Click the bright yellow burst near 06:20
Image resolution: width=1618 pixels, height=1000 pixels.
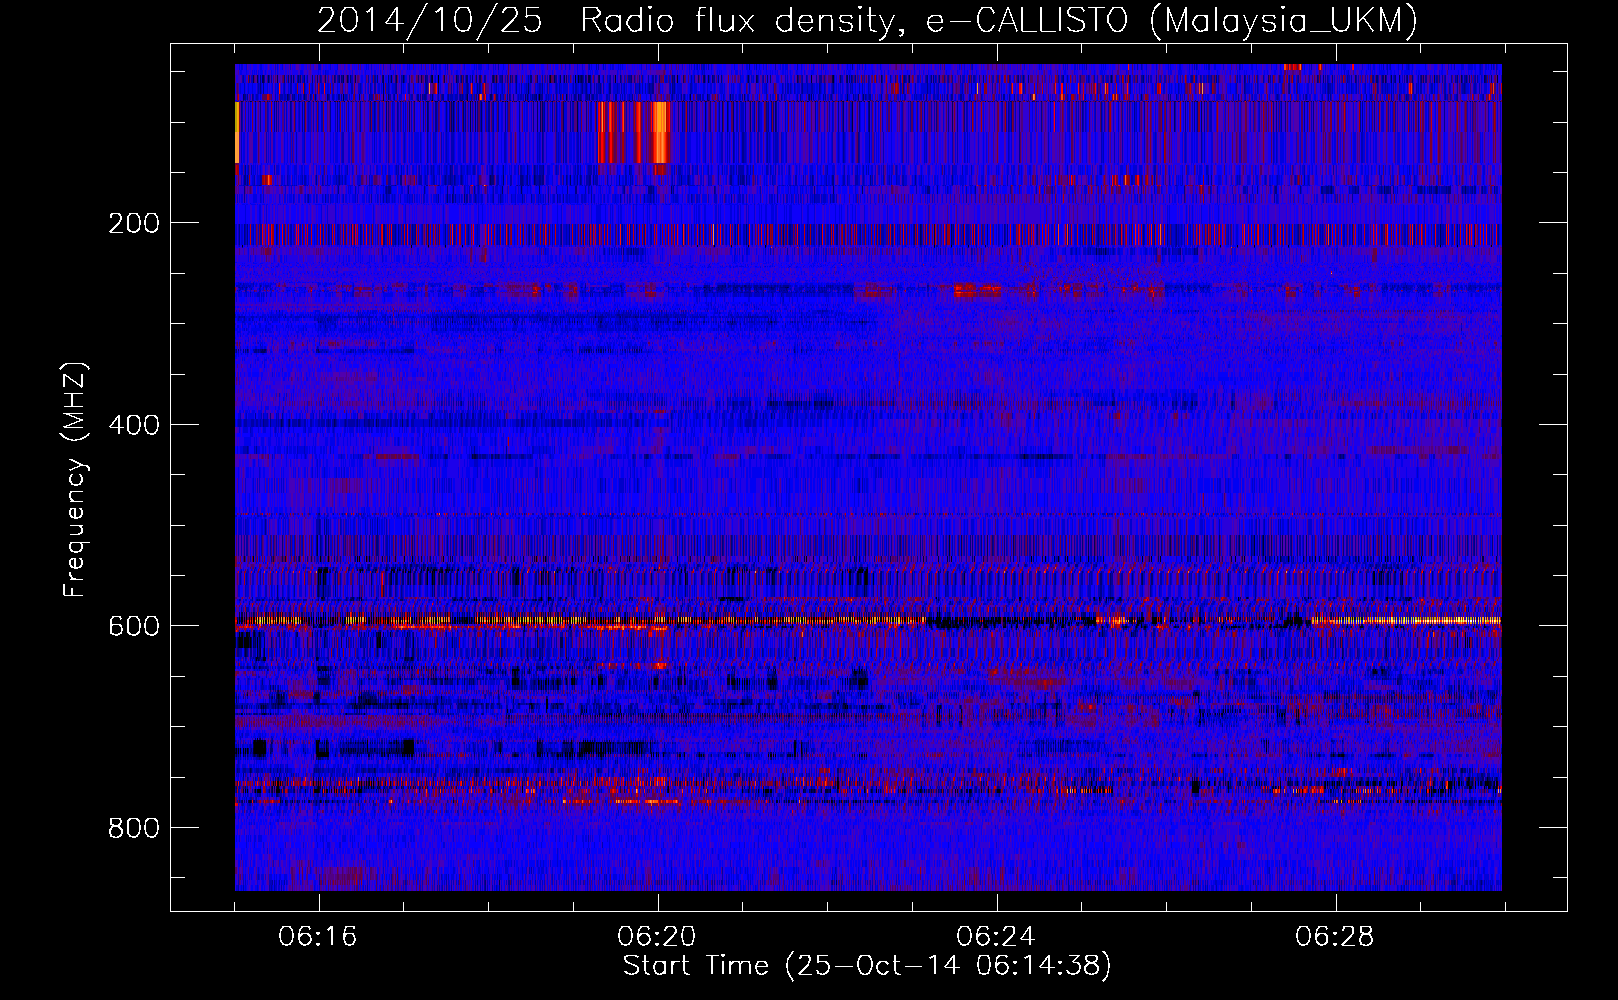(x=659, y=132)
